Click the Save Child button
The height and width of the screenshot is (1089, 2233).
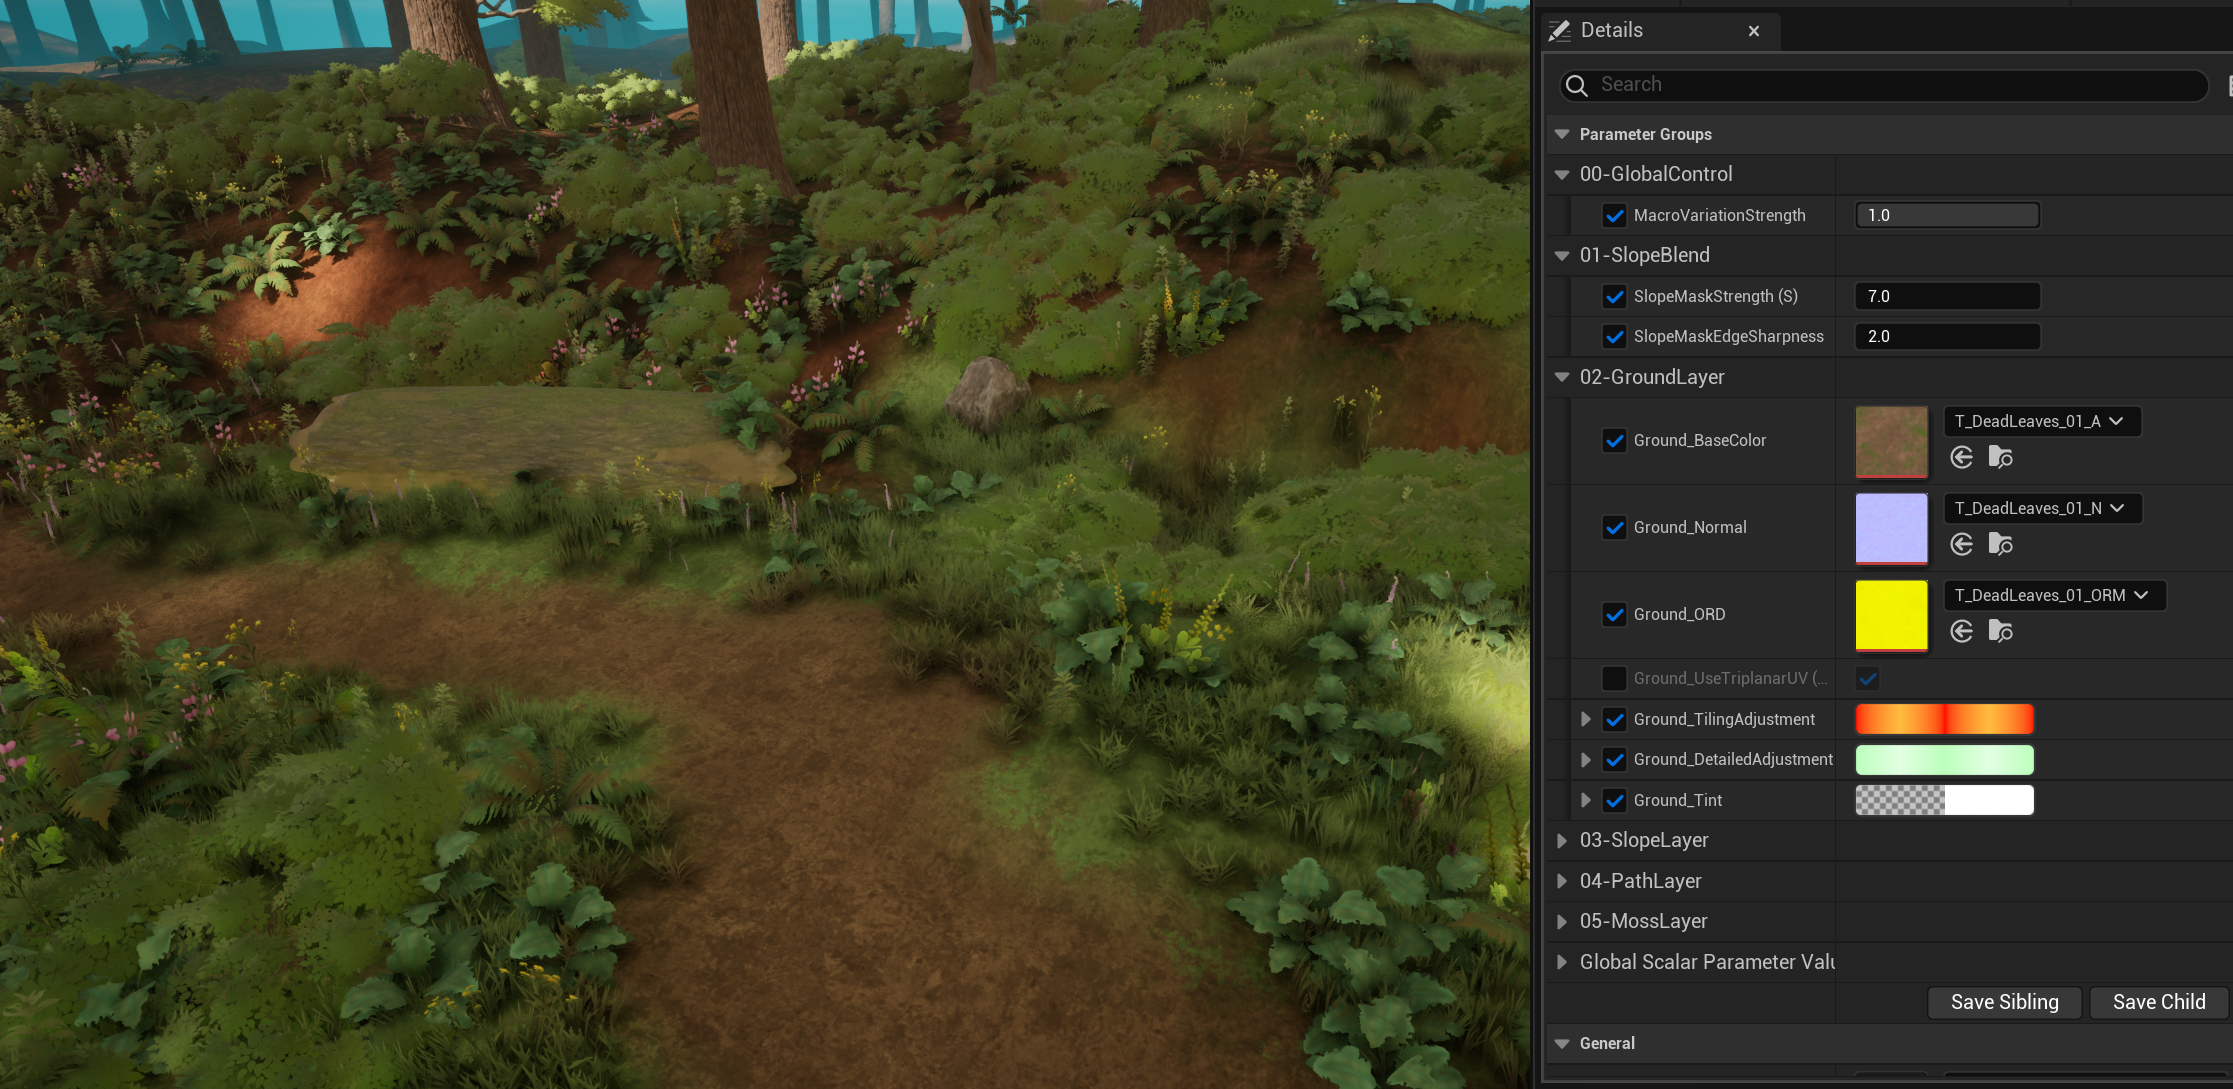(2158, 1002)
